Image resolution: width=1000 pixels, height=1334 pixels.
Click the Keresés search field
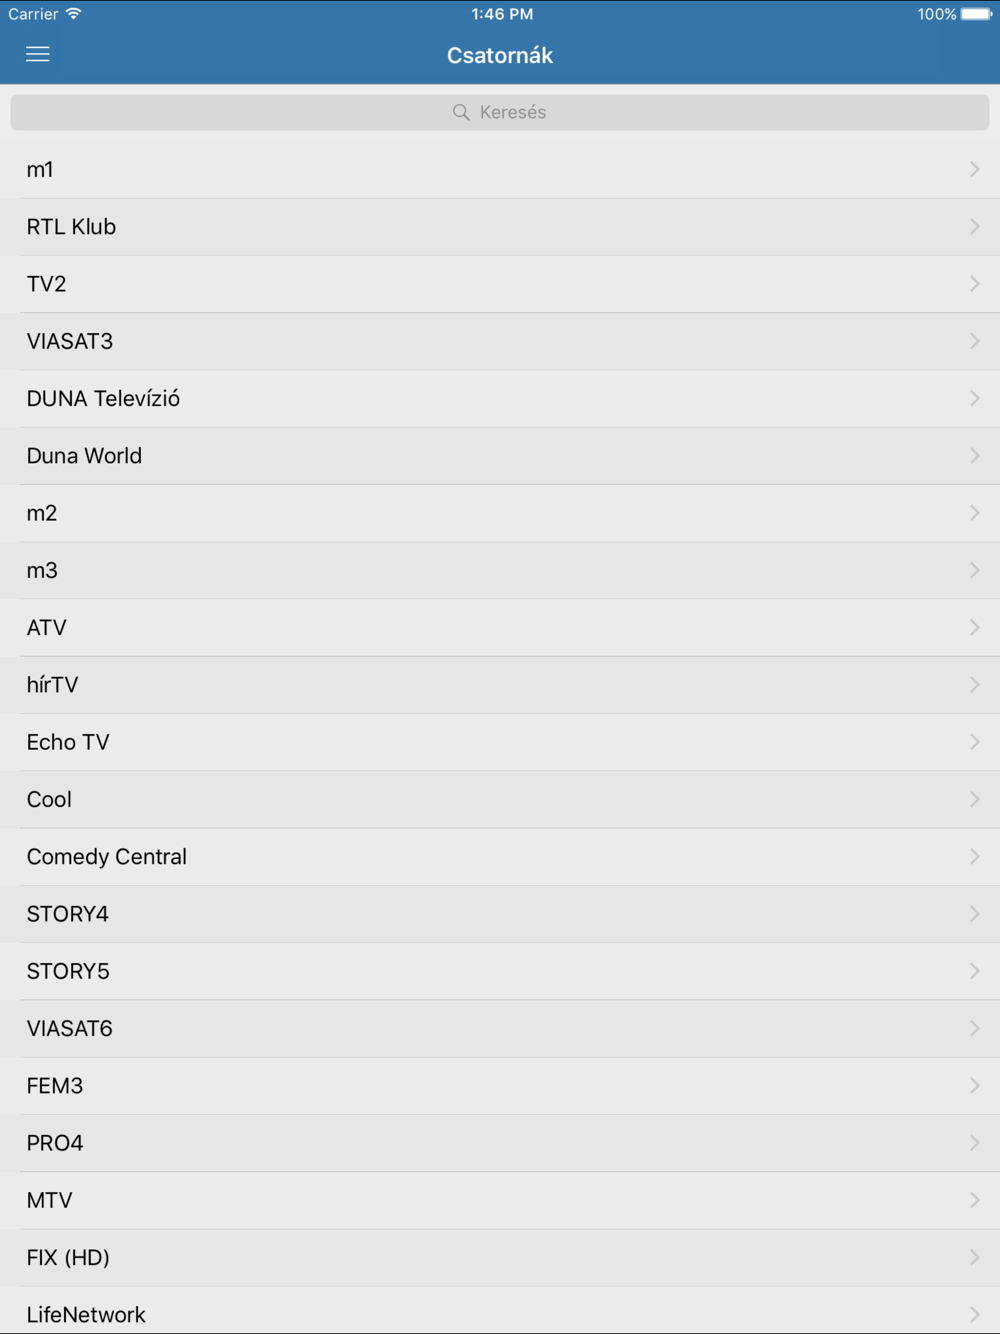click(x=500, y=112)
